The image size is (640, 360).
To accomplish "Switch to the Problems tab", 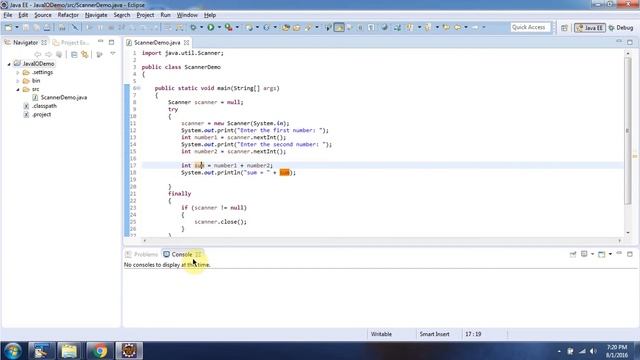I will pos(142,254).
